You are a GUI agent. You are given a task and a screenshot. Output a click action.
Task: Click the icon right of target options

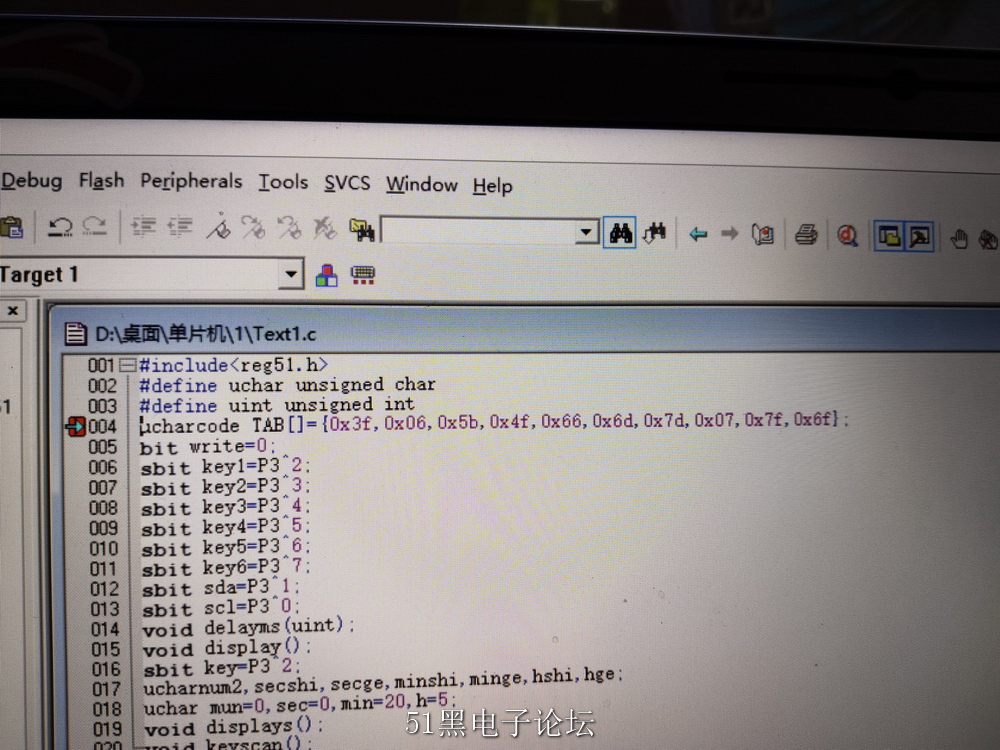click(363, 276)
